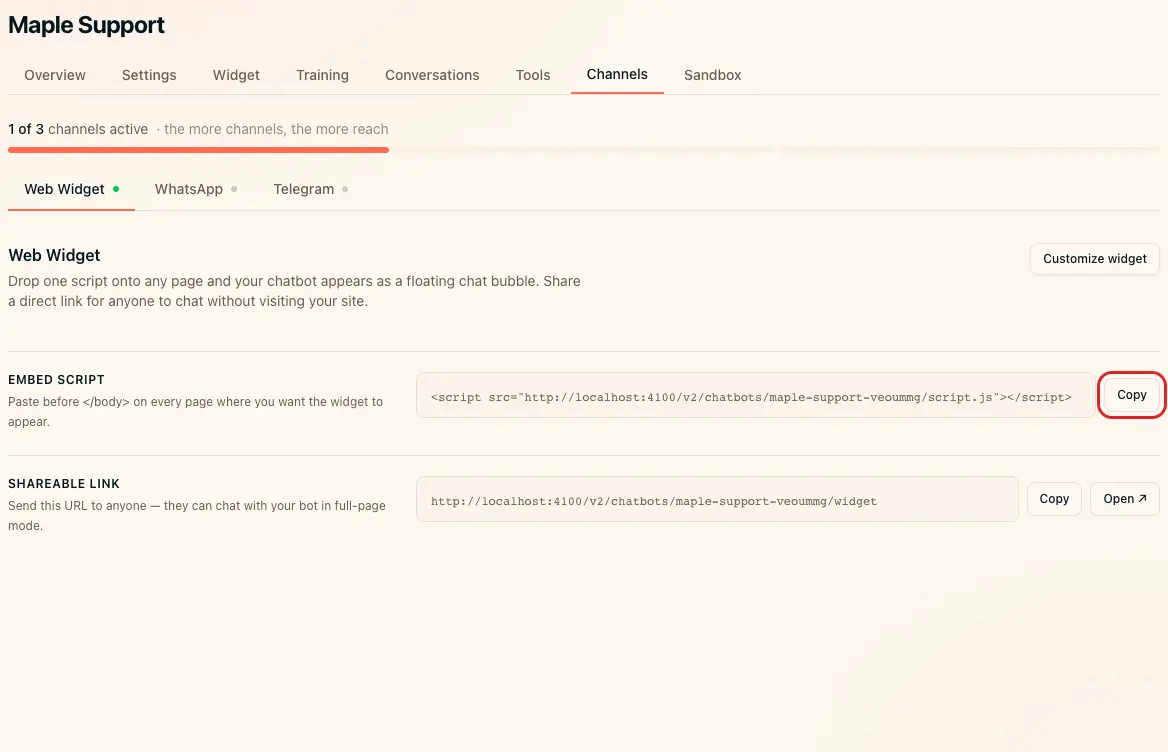Click the embed script code field

(755, 395)
